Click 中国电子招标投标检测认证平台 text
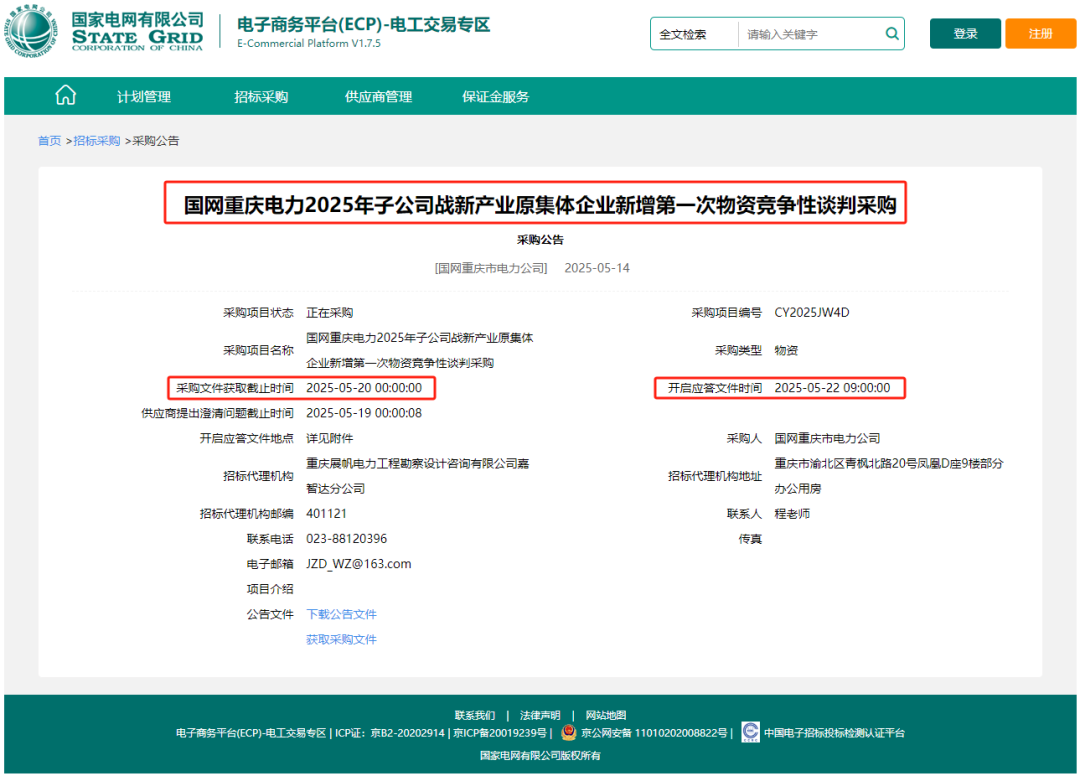Screen dimensions: 1080x776 coord(834,733)
